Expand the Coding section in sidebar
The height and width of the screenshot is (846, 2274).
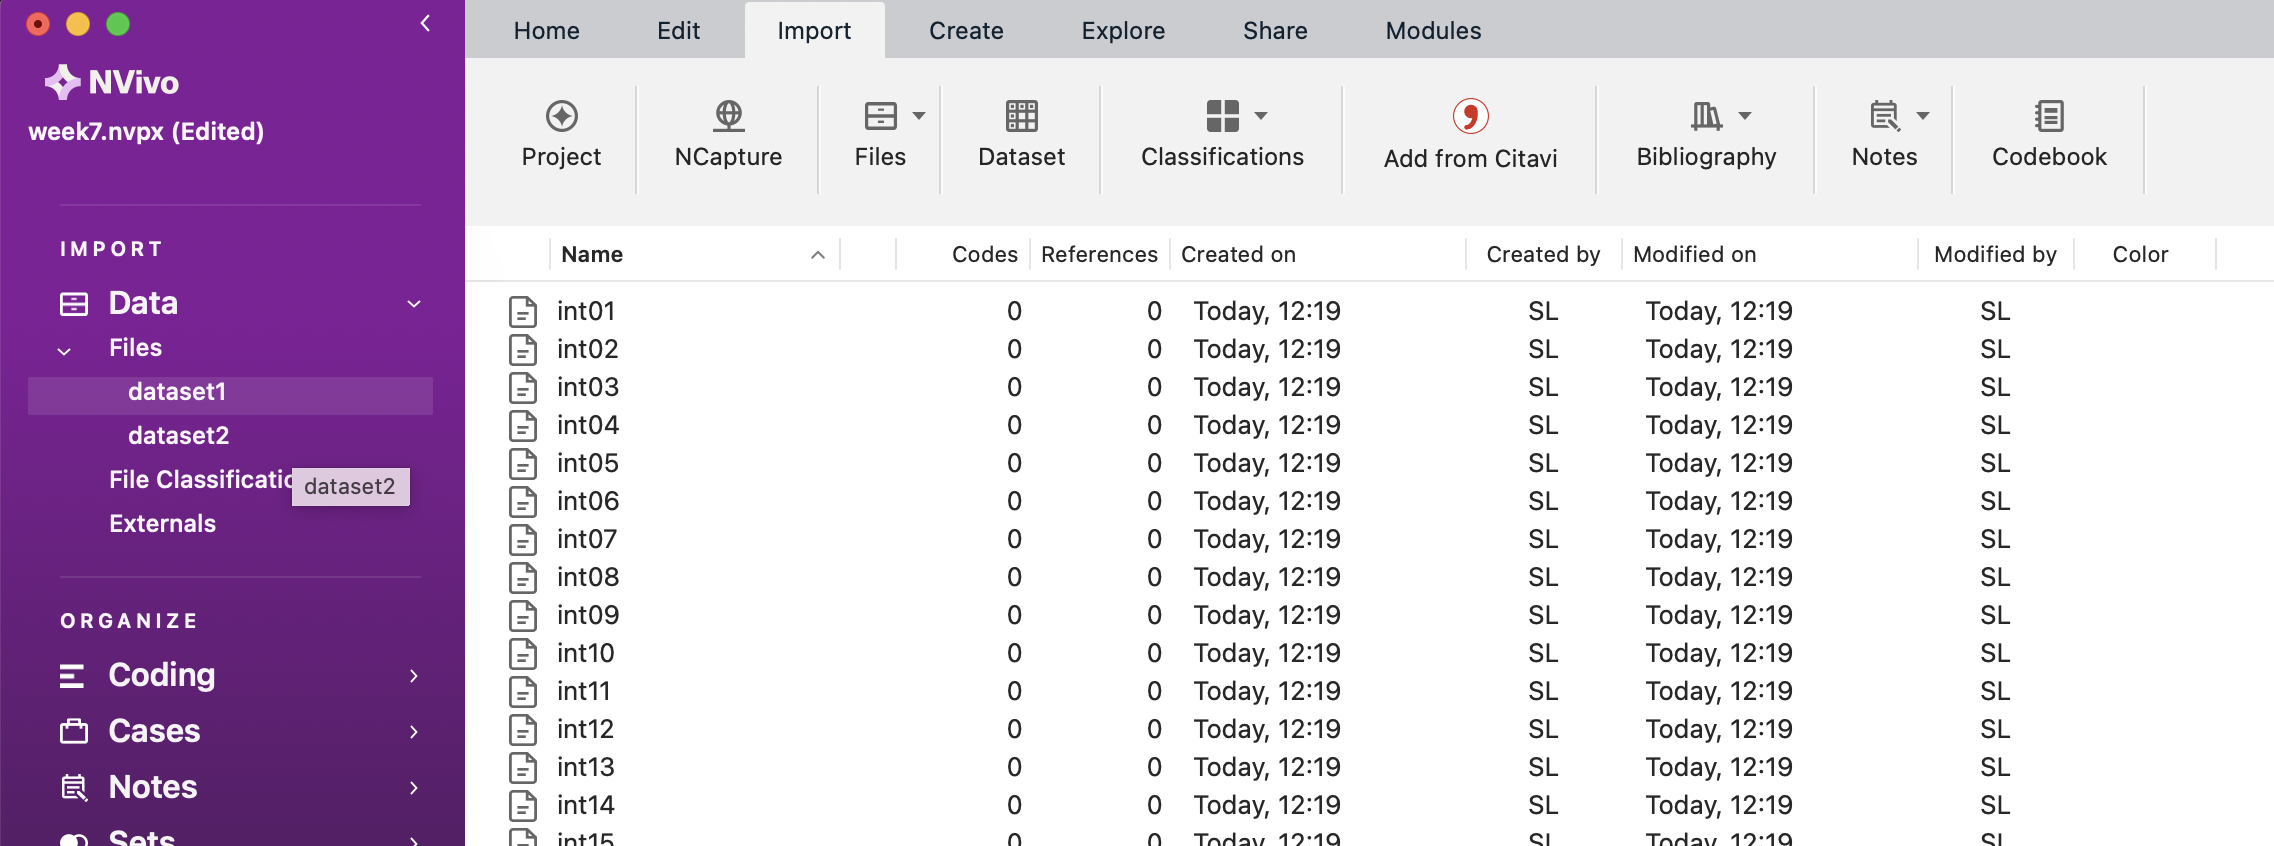pos(413,676)
